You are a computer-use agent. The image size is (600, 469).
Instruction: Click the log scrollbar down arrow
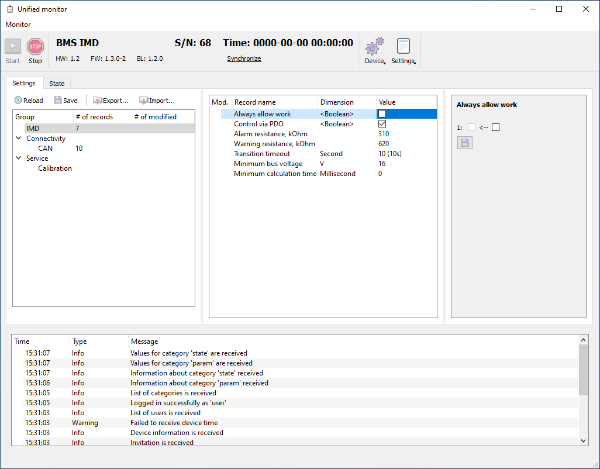click(x=583, y=441)
